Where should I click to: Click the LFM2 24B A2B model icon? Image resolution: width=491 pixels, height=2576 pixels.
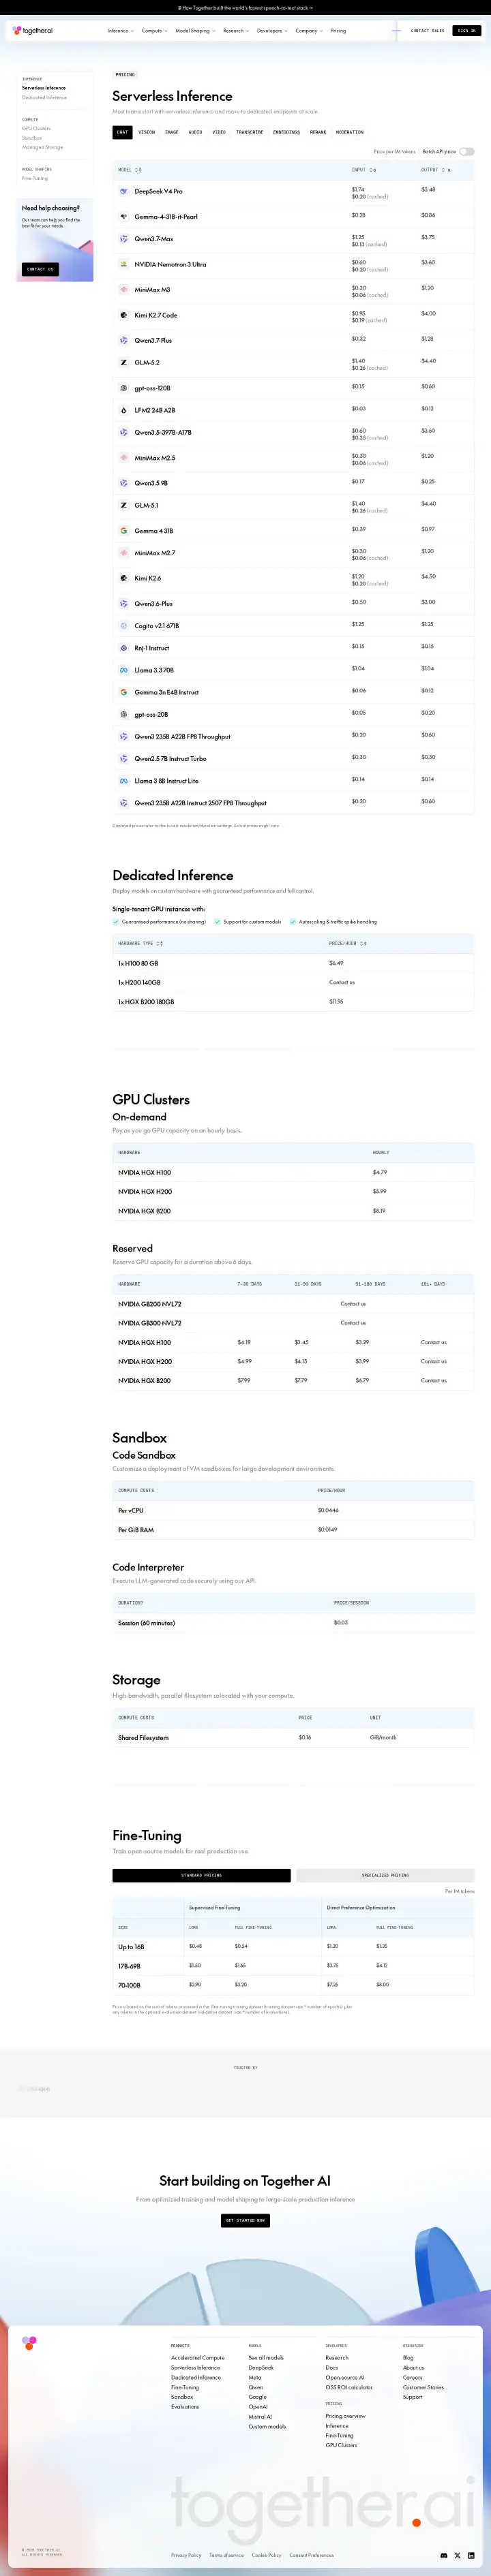click(124, 410)
